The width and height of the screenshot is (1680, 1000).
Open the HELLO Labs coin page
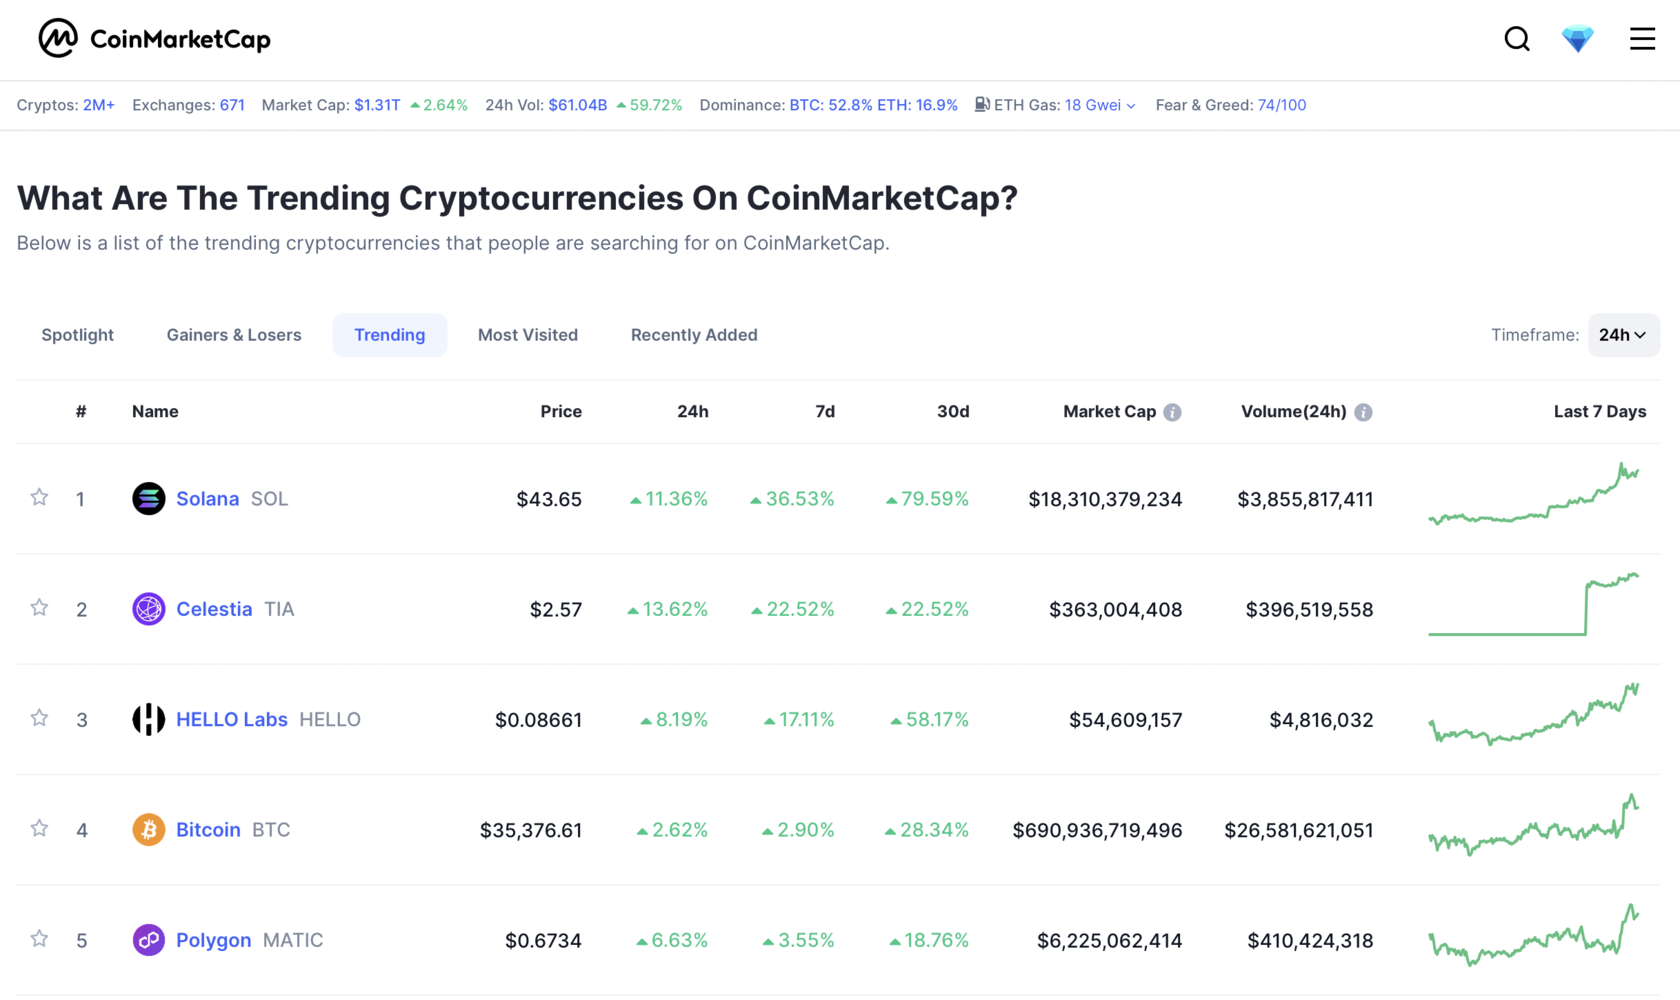click(x=231, y=719)
